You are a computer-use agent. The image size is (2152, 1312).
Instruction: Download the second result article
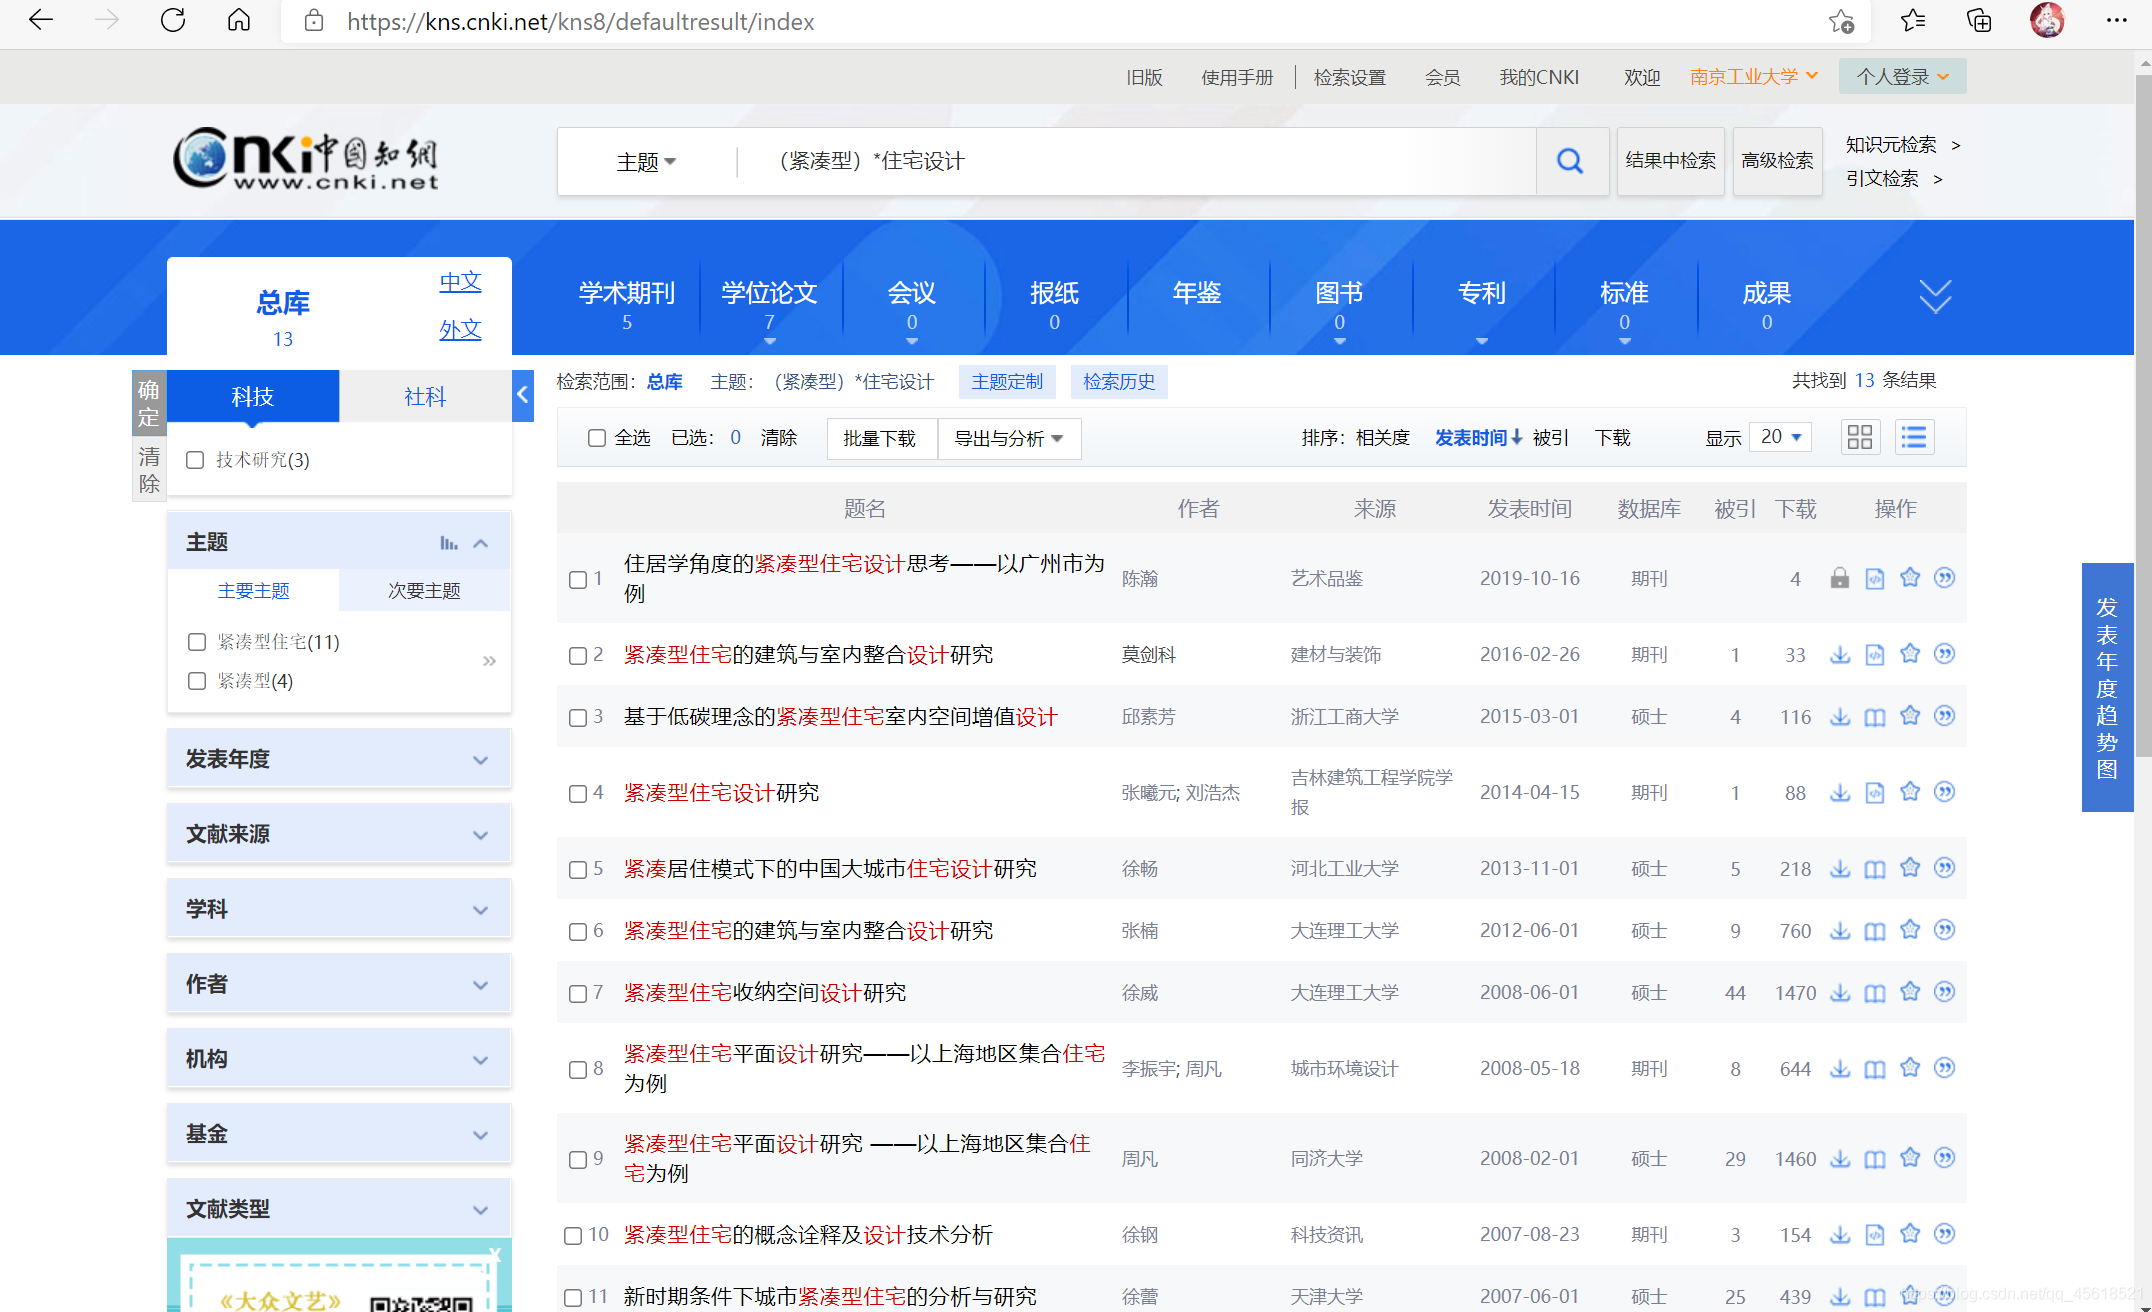(1839, 655)
